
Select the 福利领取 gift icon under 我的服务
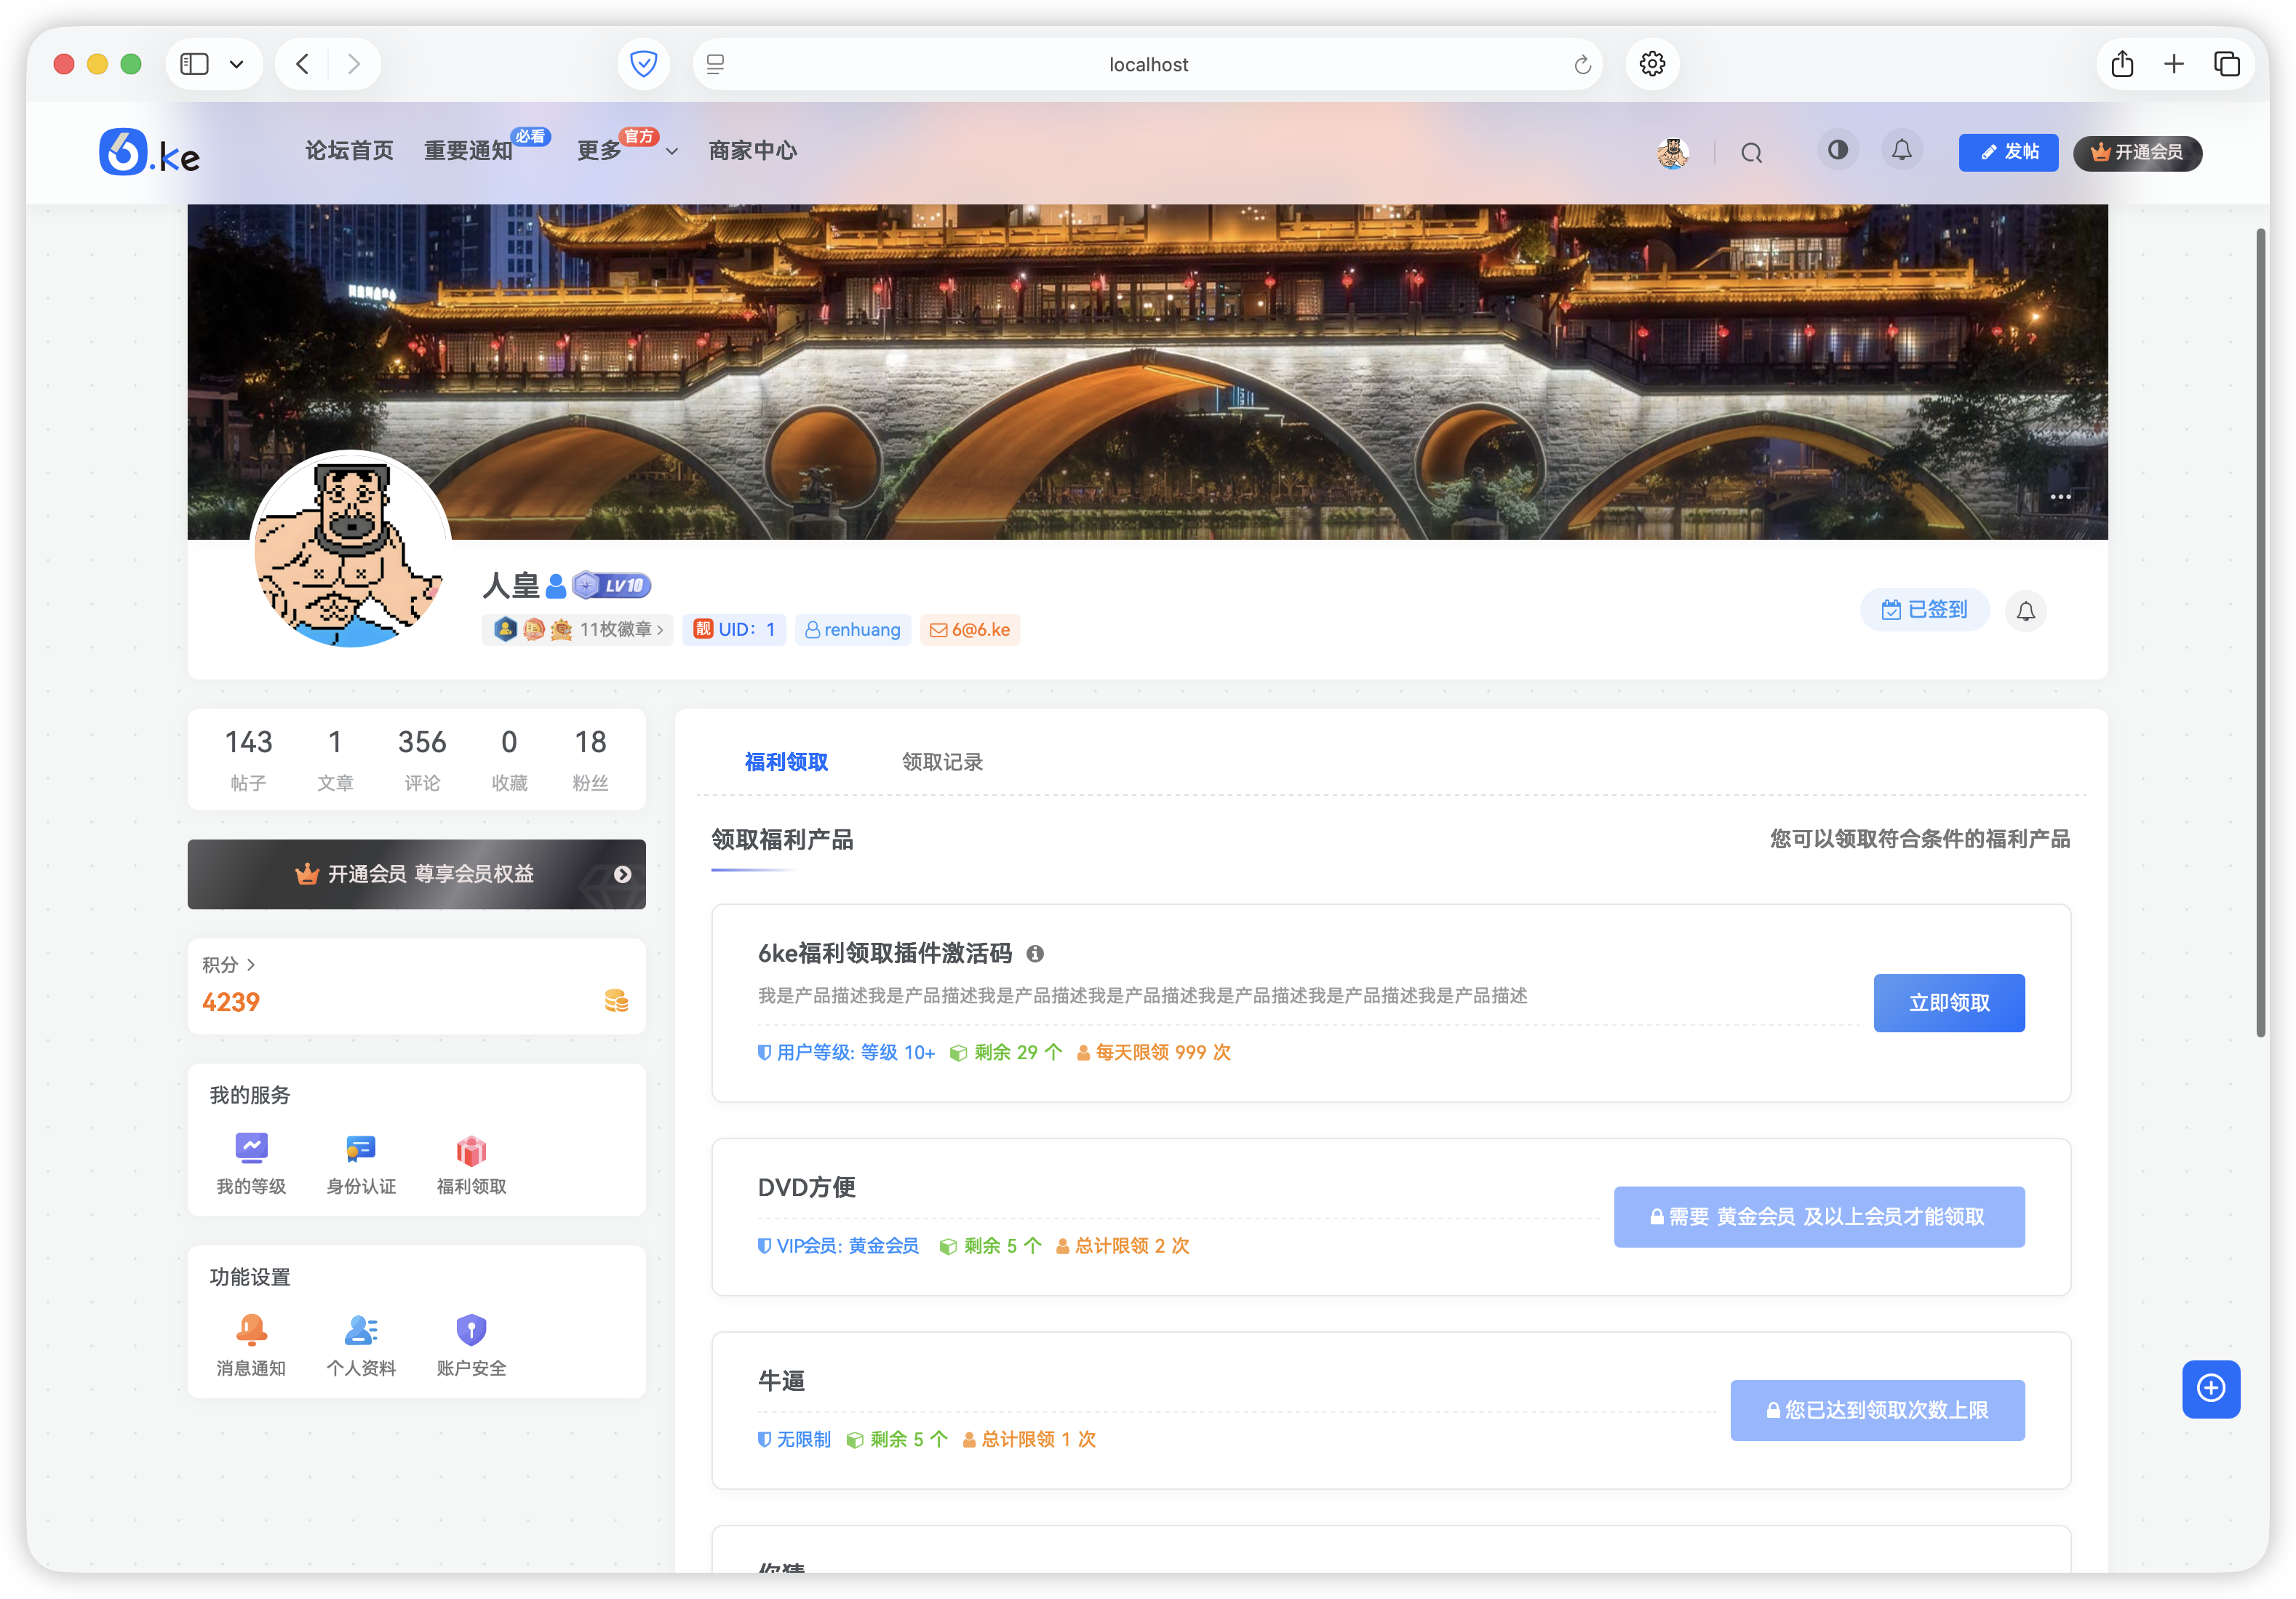pos(470,1148)
